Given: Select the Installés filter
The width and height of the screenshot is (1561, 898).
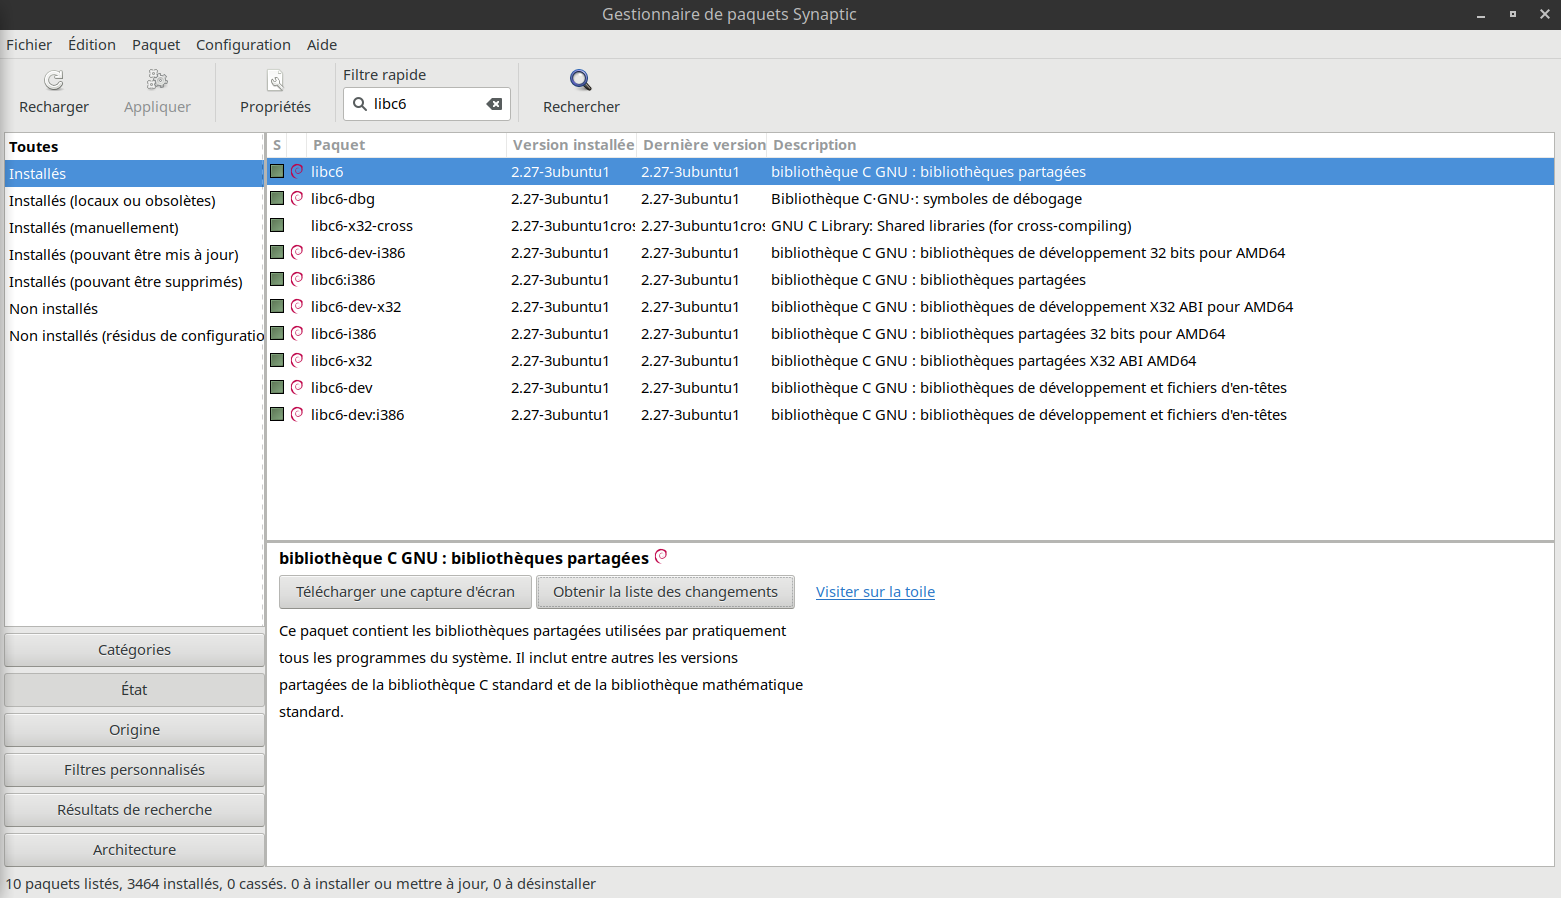Looking at the screenshot, I should click(134, 174).
